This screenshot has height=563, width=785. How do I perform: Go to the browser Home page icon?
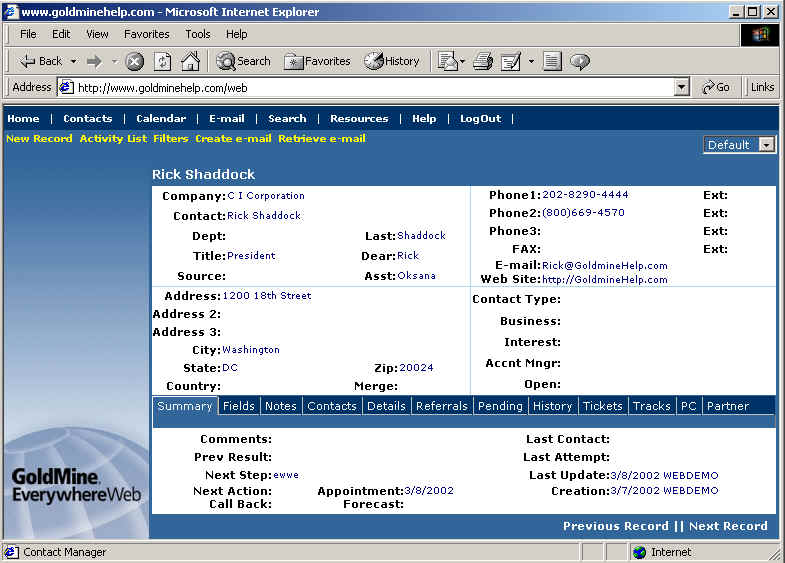click(x=190, y=61)
